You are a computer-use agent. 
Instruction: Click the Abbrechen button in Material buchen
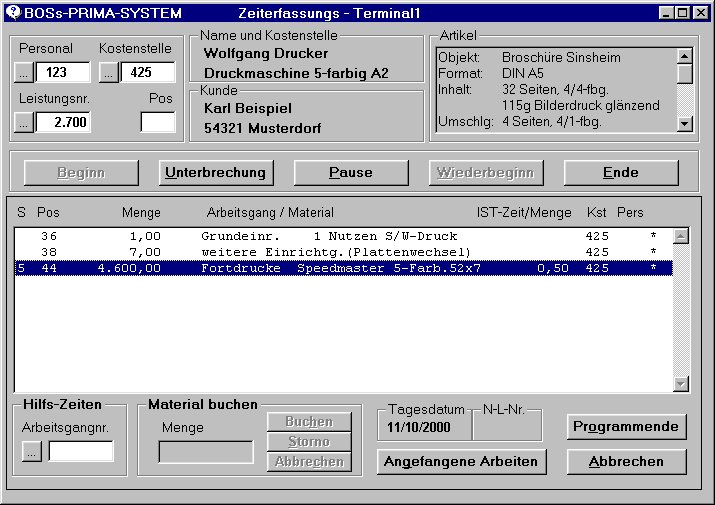309,462
